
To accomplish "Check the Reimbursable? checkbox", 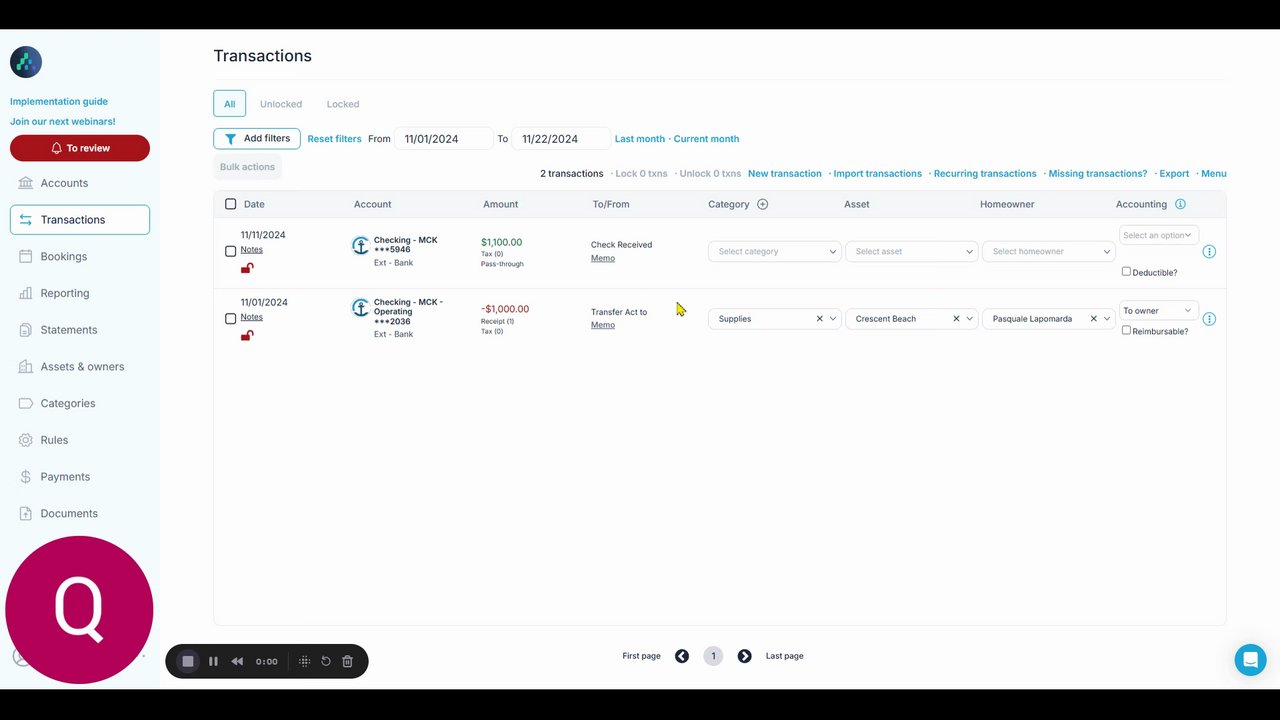I will (x=1126, y=330).
